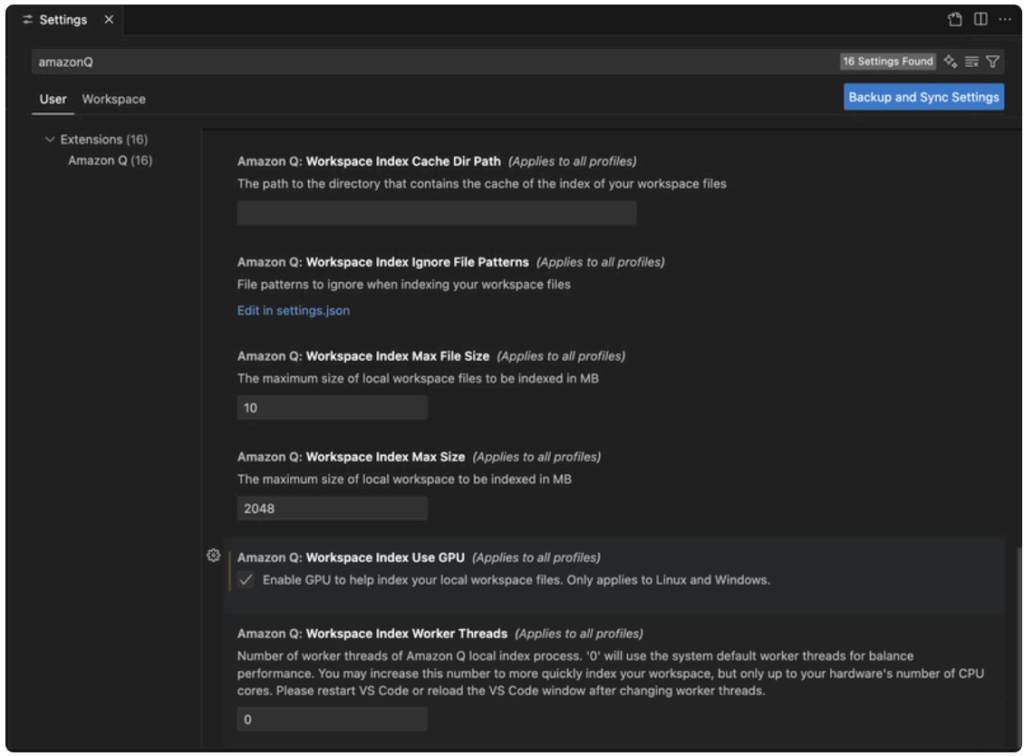
Task: Collapse the Extensions tree group
Action: tap(50, 140)
